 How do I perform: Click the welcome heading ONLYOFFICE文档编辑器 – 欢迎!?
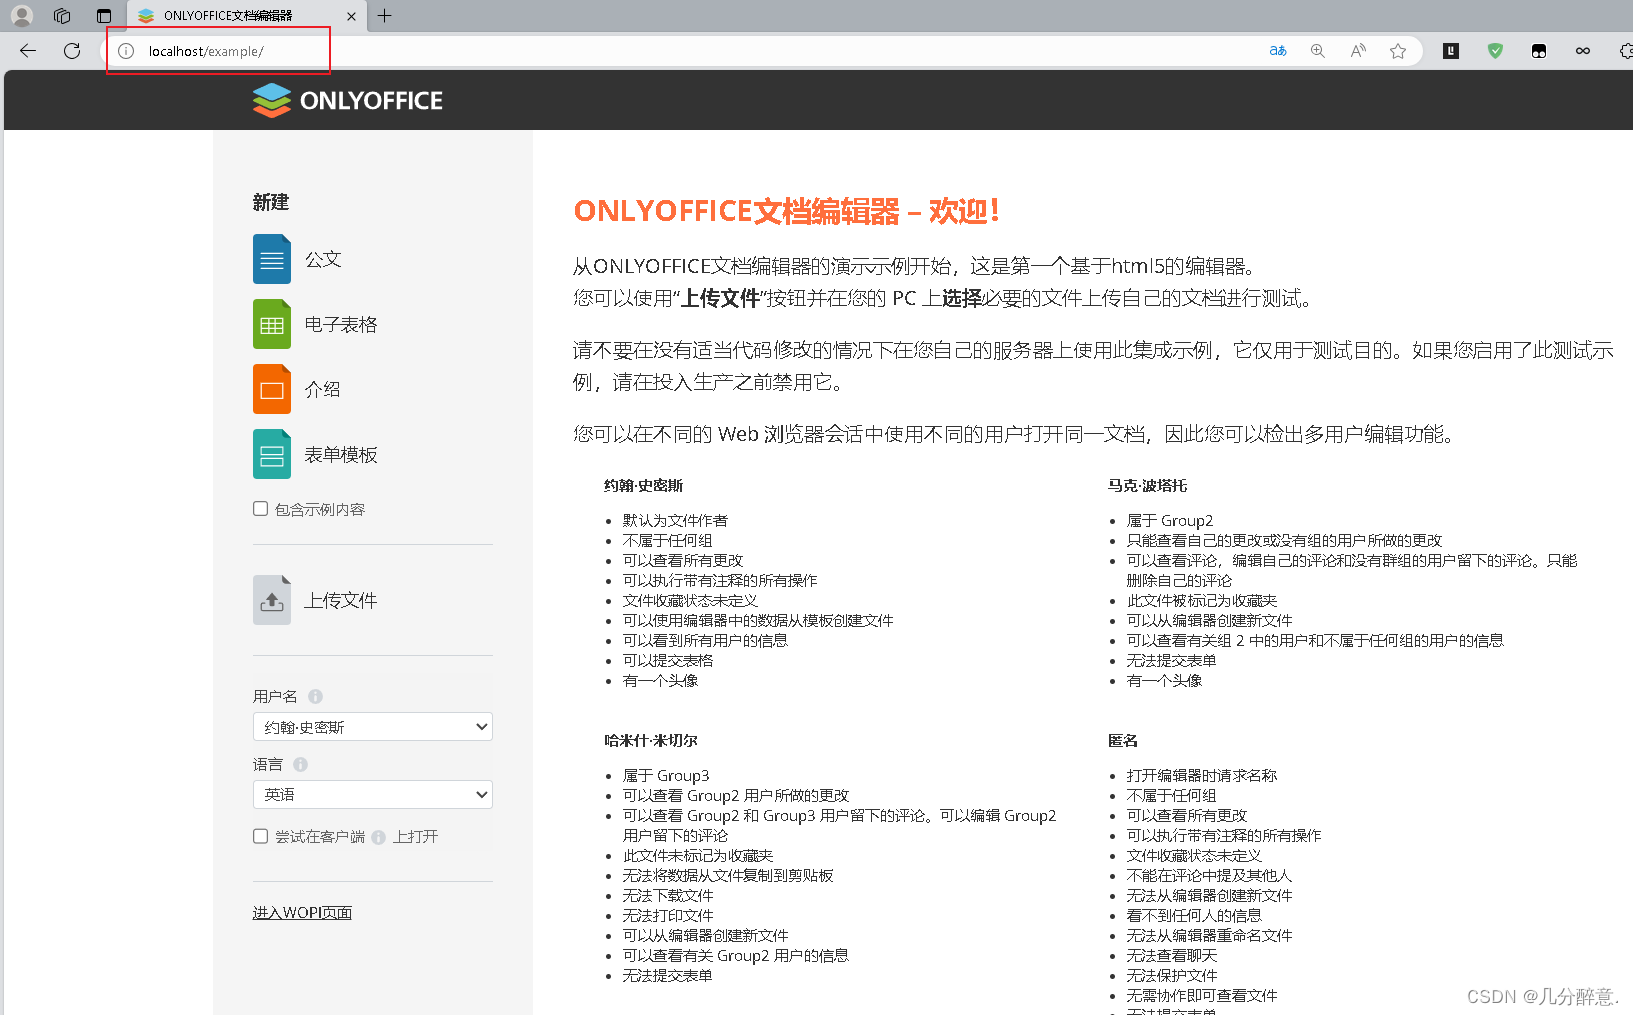click(786, 211)
